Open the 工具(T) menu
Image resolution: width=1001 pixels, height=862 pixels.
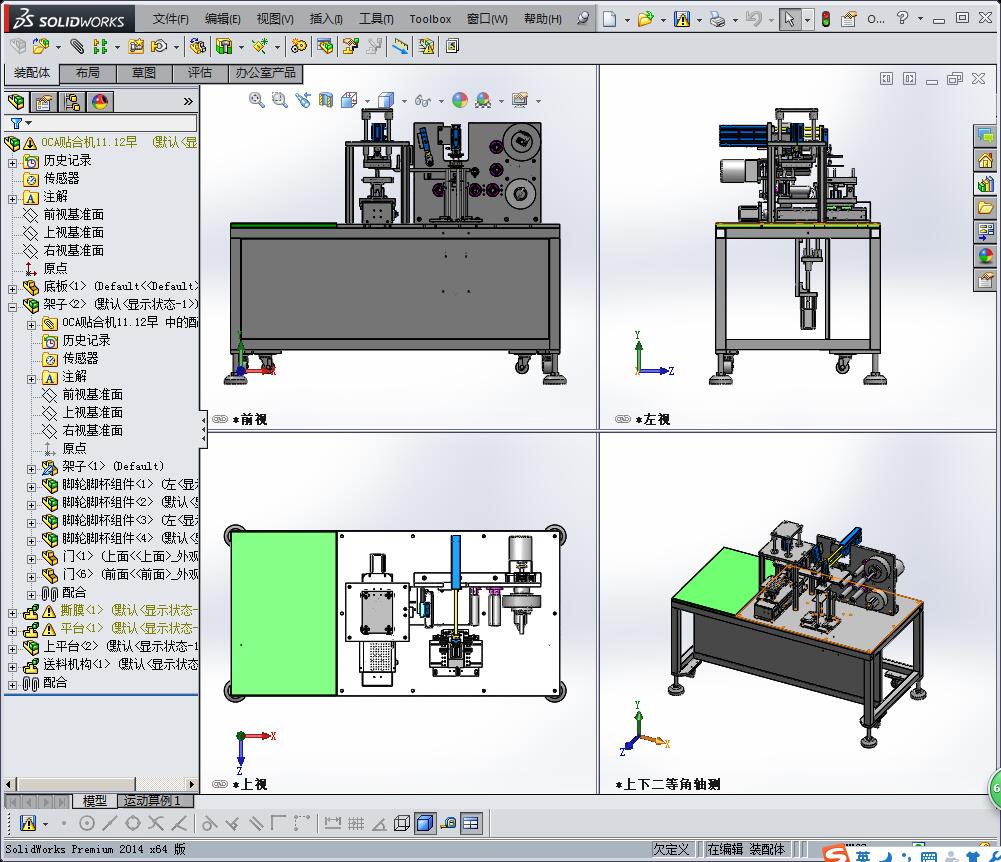click(376, 19)
